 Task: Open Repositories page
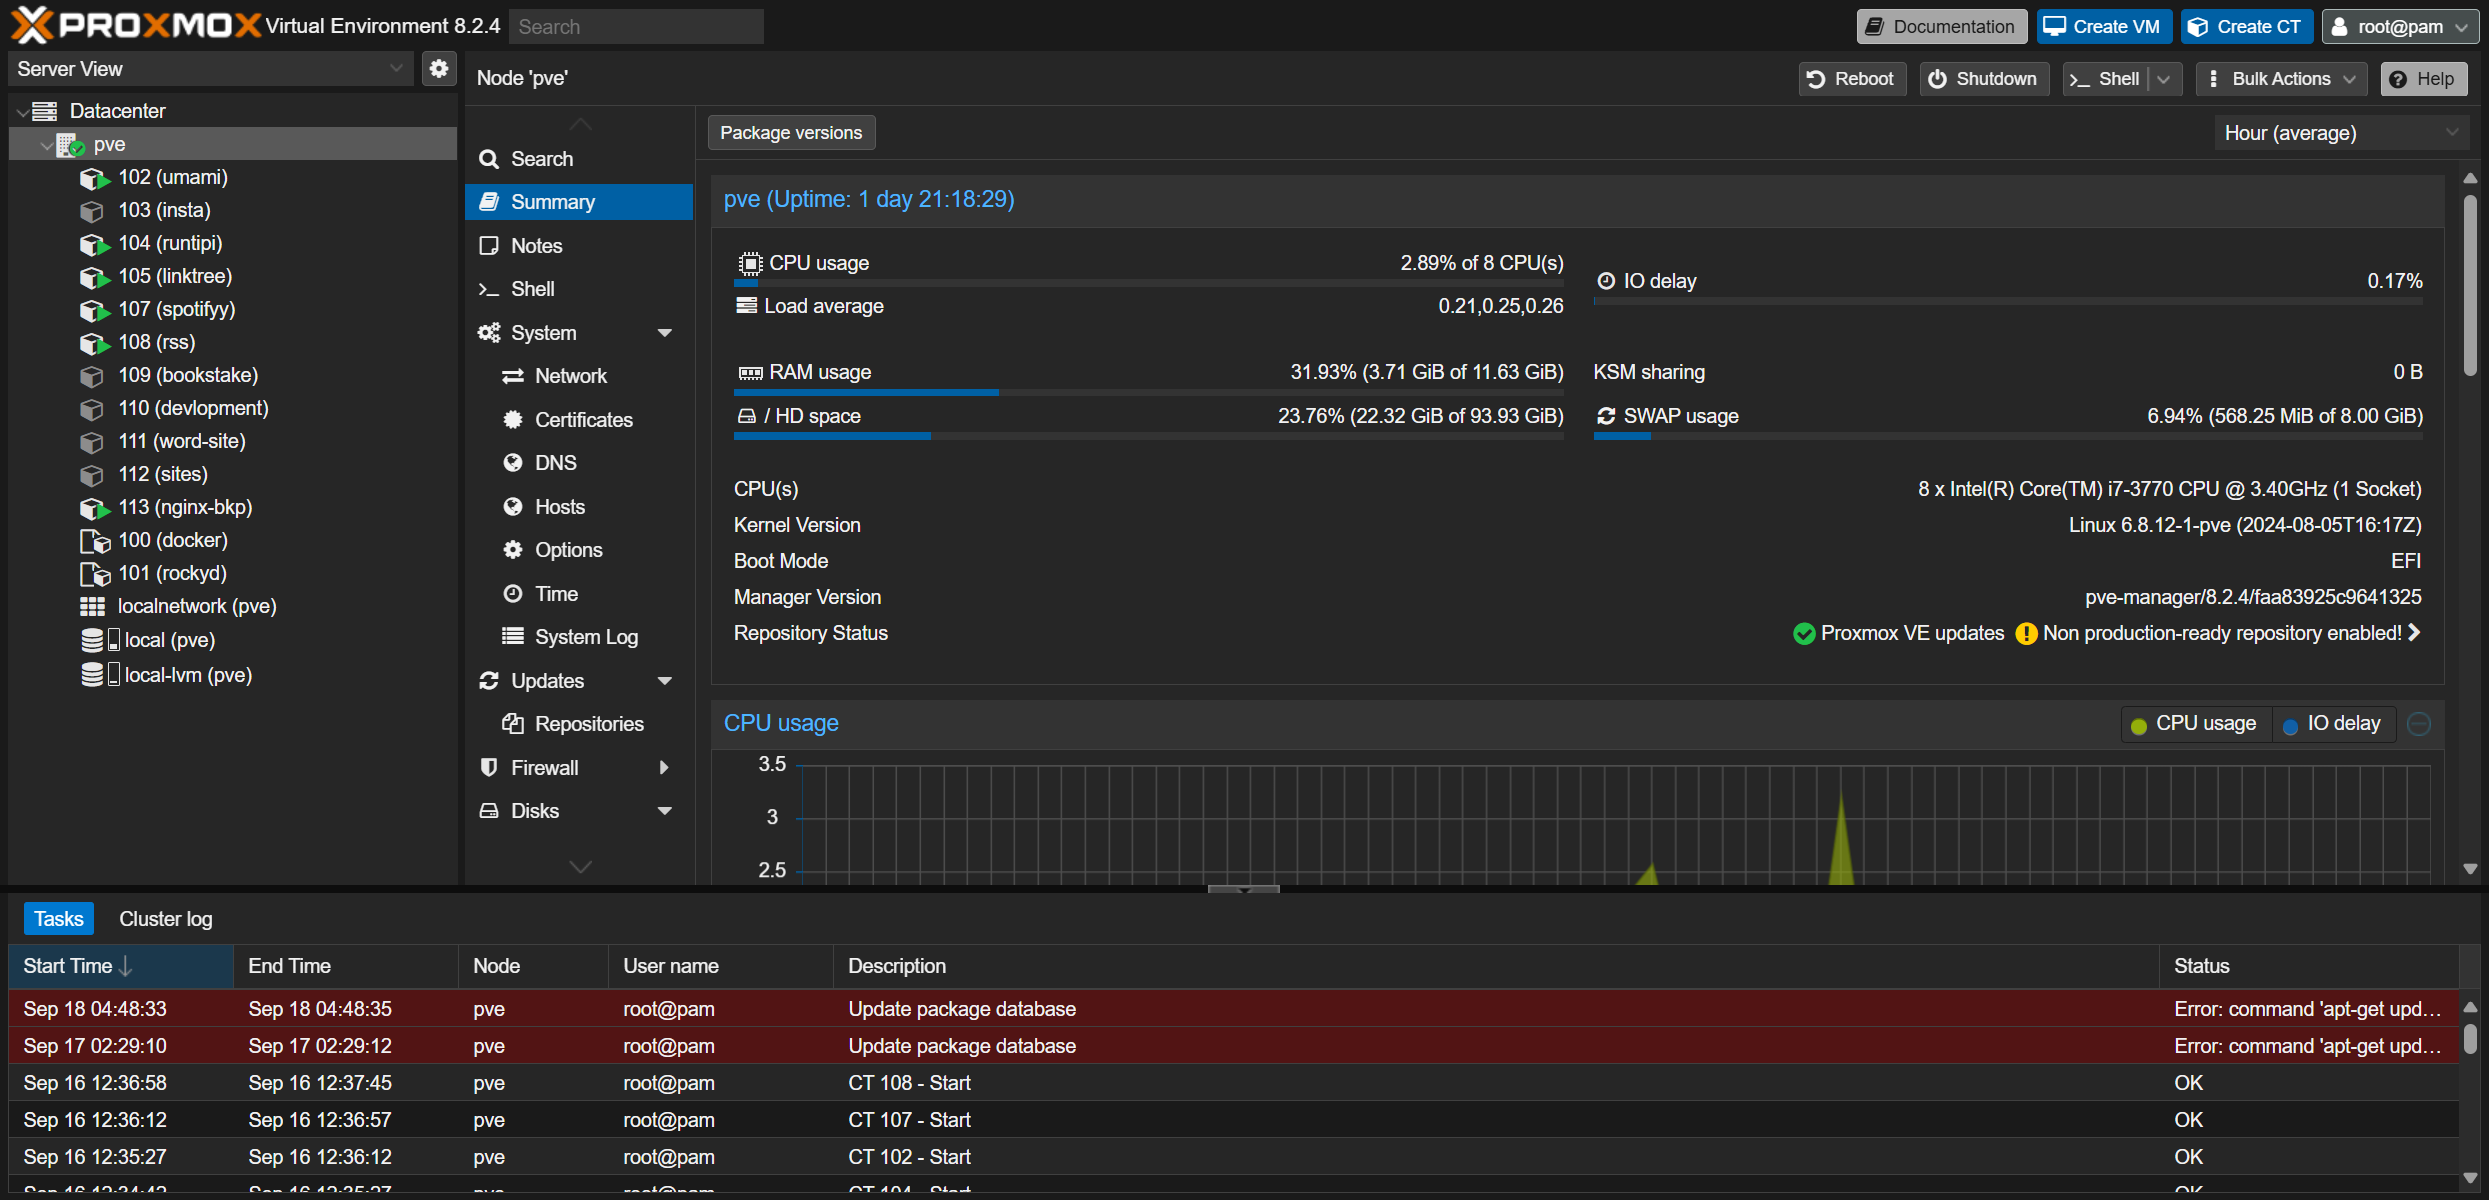coord(578,724)
